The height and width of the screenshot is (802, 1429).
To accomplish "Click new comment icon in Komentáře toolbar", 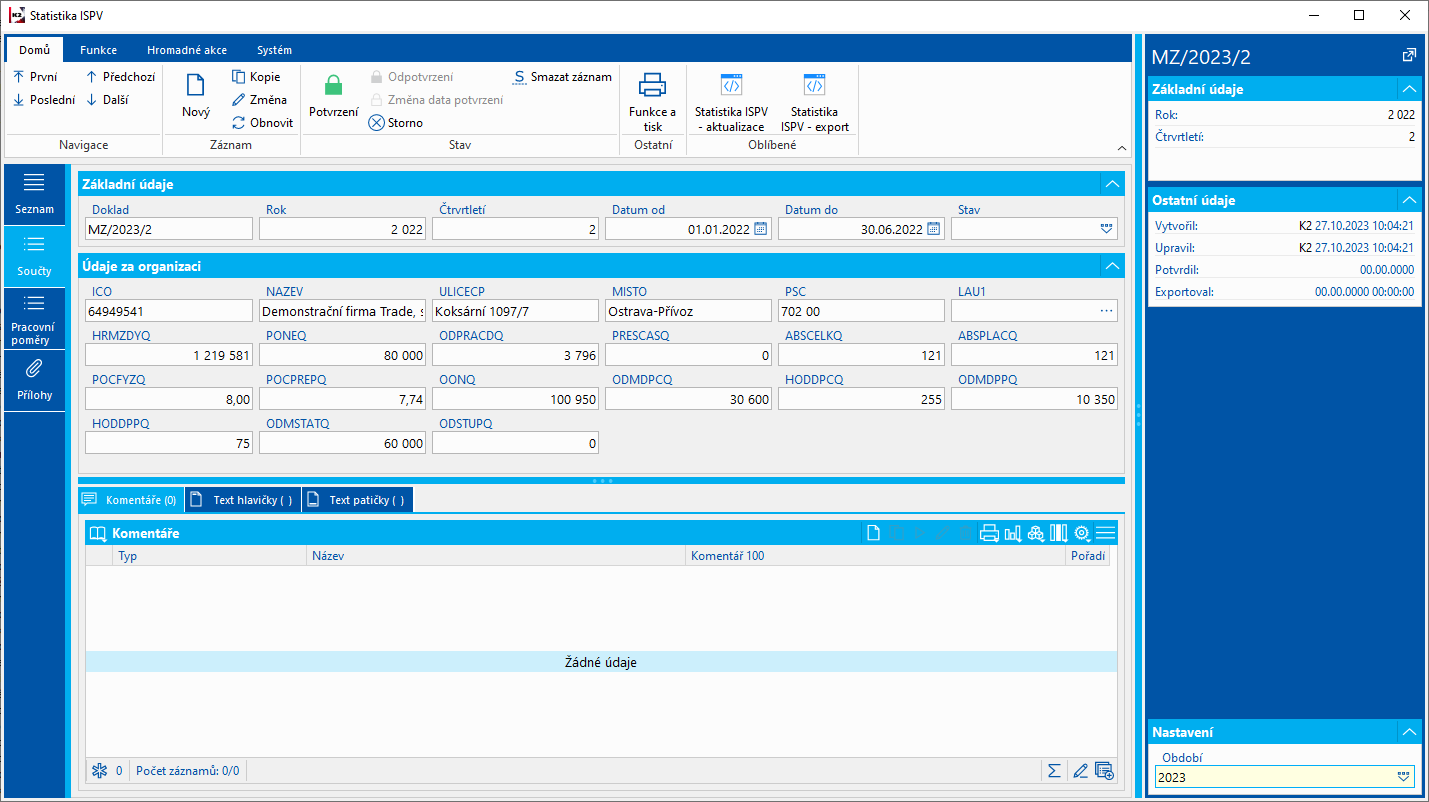I will coord(873,533).
